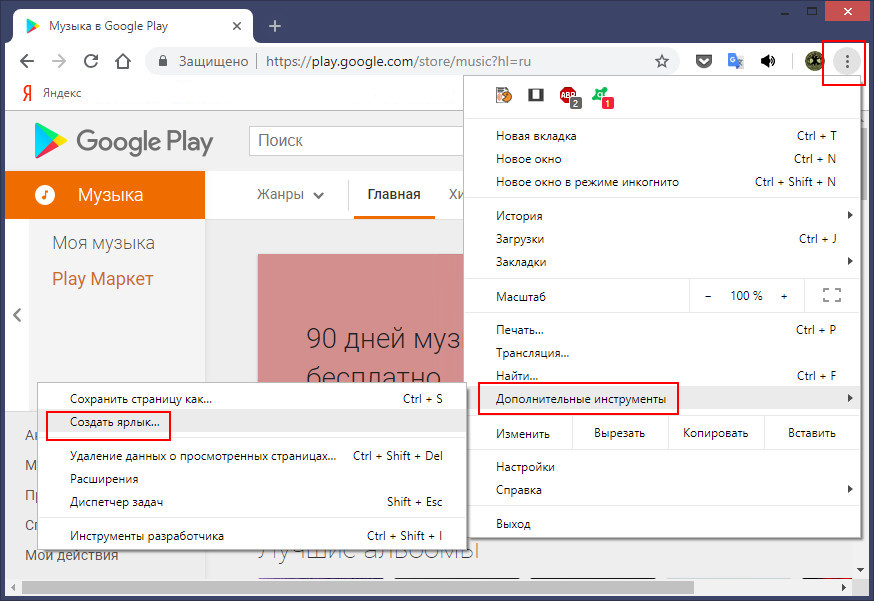Open the user profile avatar icon
This screenshot has height=601, width=874.
[x=814, y=61]
